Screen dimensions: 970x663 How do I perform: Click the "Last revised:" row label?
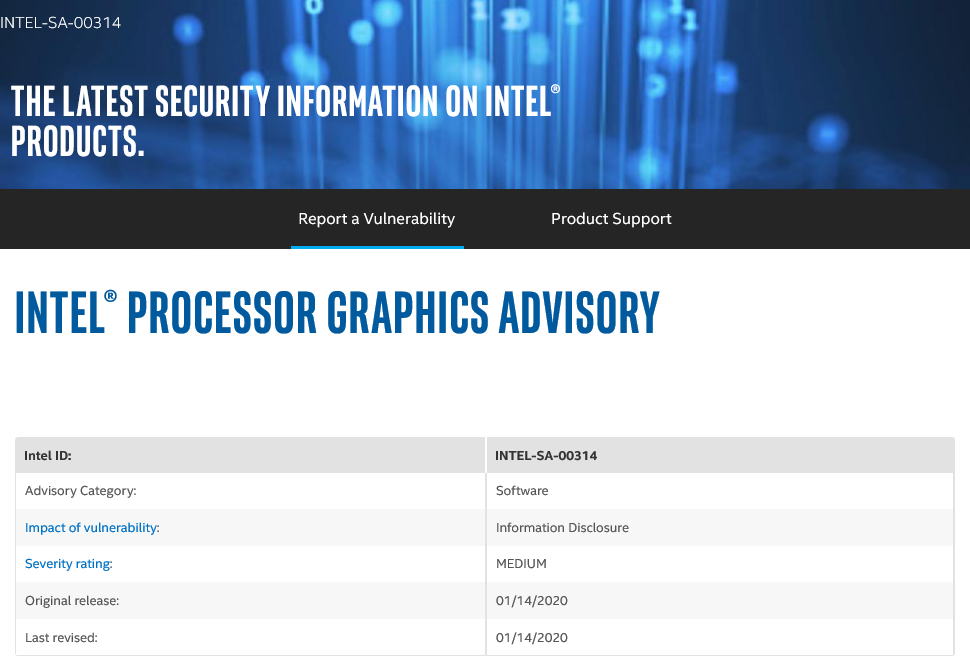pos(61,637)
